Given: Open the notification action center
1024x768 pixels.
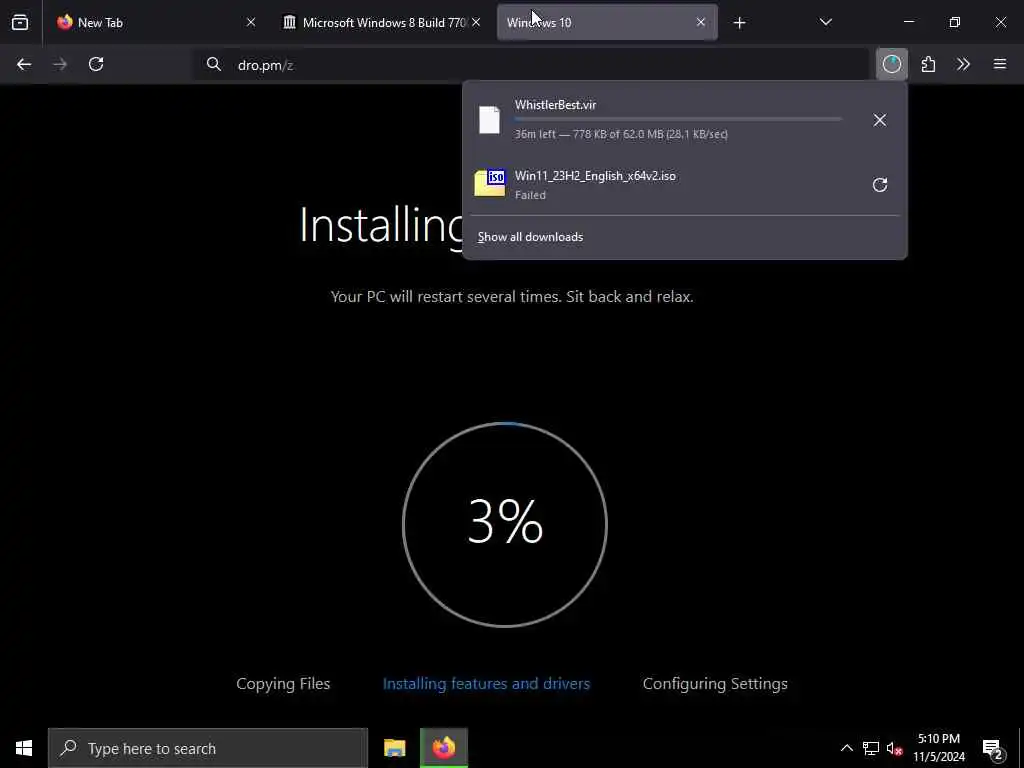Looking at the screenshot, I should [992, 748].
